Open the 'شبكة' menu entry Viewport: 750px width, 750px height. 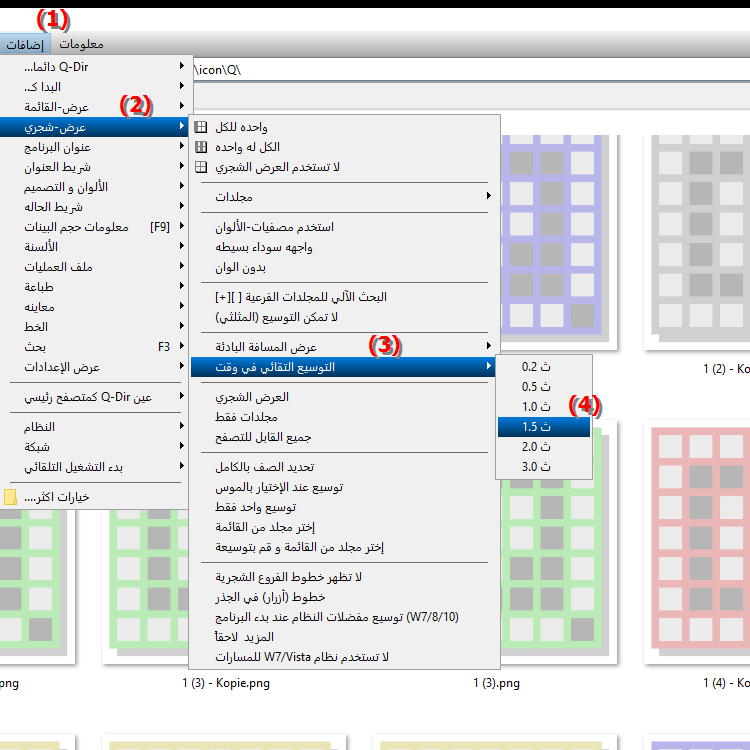pos(94,447)
